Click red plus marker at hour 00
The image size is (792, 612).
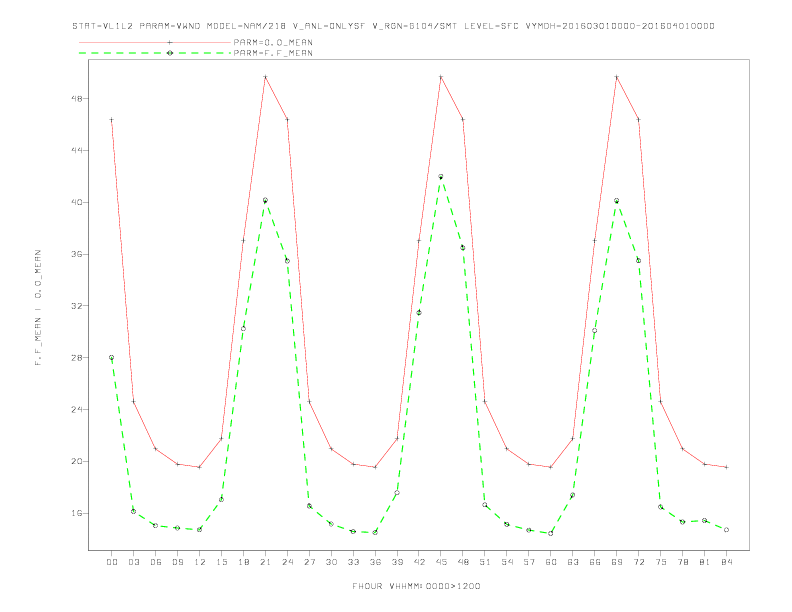112,120
